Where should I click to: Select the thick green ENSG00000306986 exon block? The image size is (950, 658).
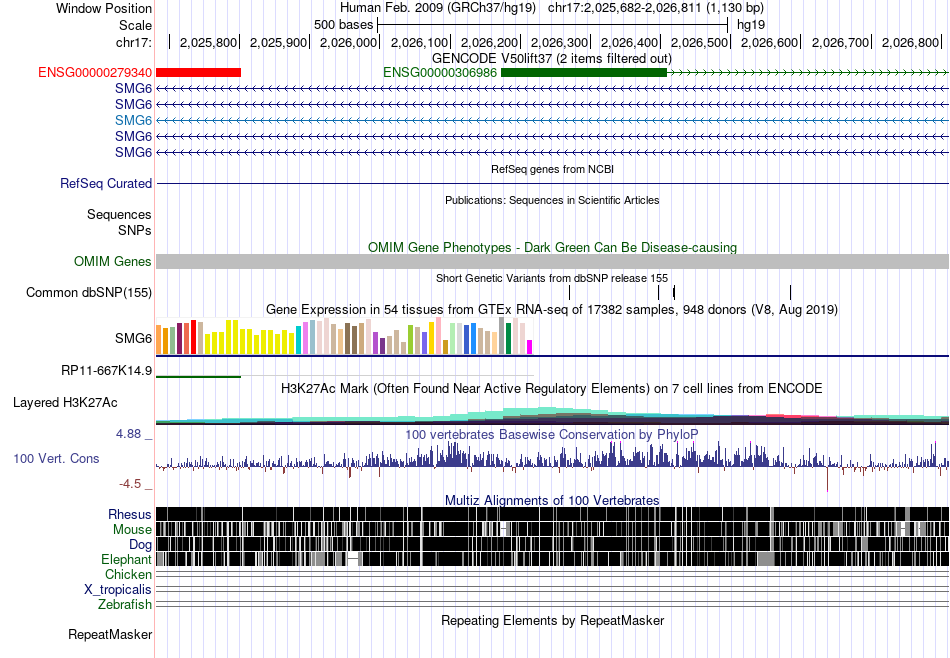click(x=583, y=73)
